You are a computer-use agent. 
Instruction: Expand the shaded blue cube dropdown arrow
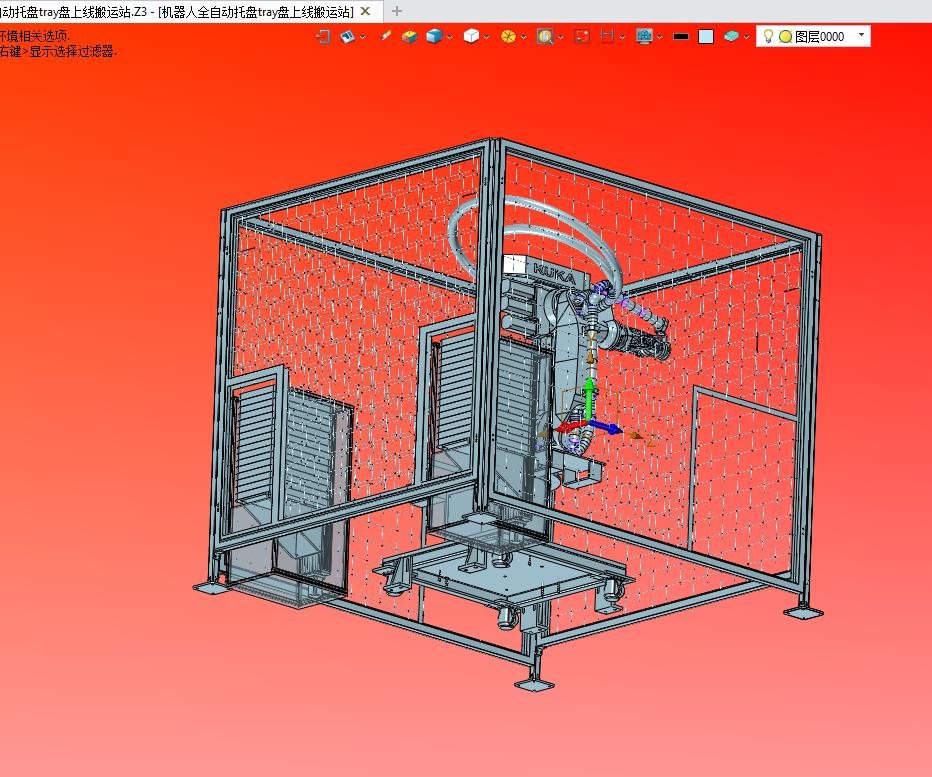[449, 37]
